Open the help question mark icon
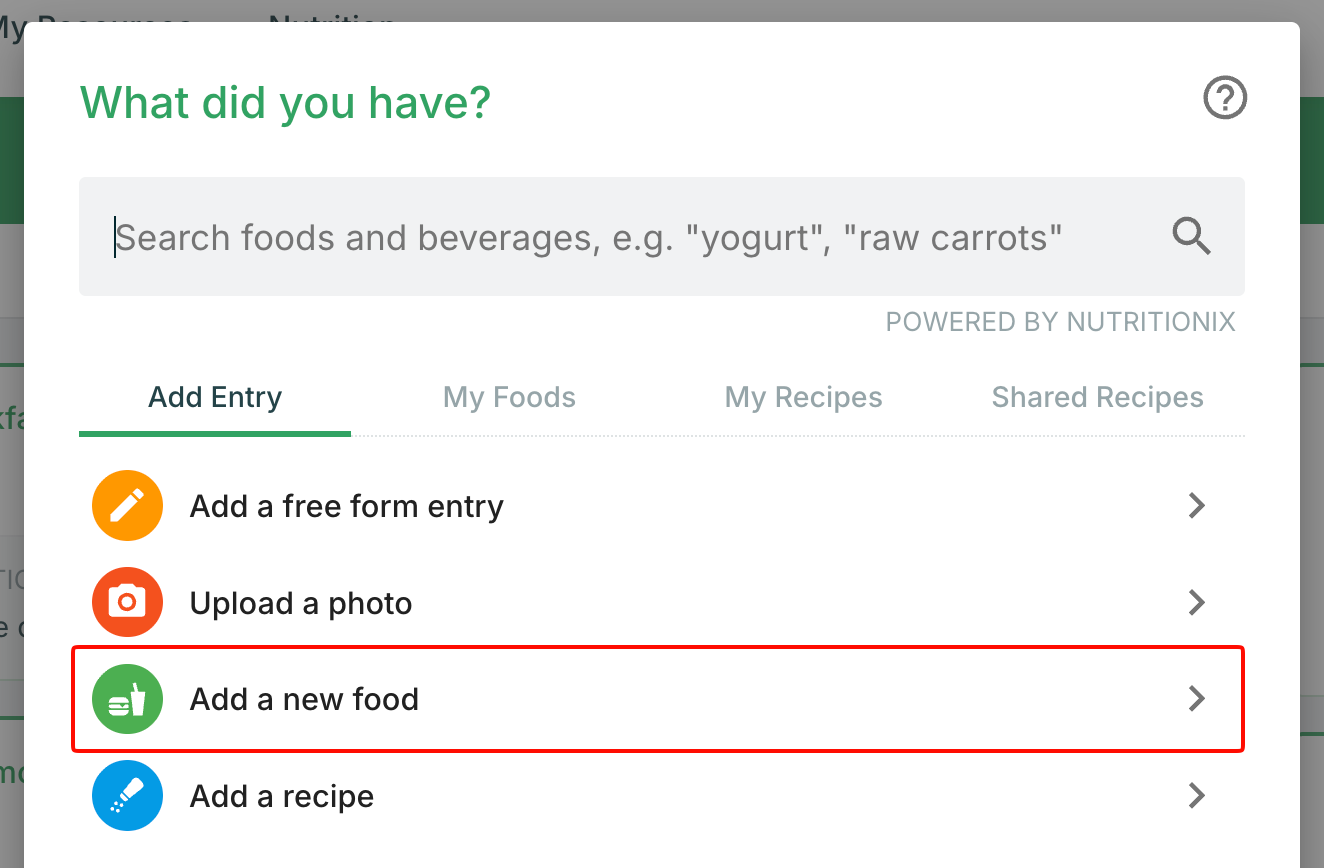1324x868 pixels. (x=1225, y=99)
